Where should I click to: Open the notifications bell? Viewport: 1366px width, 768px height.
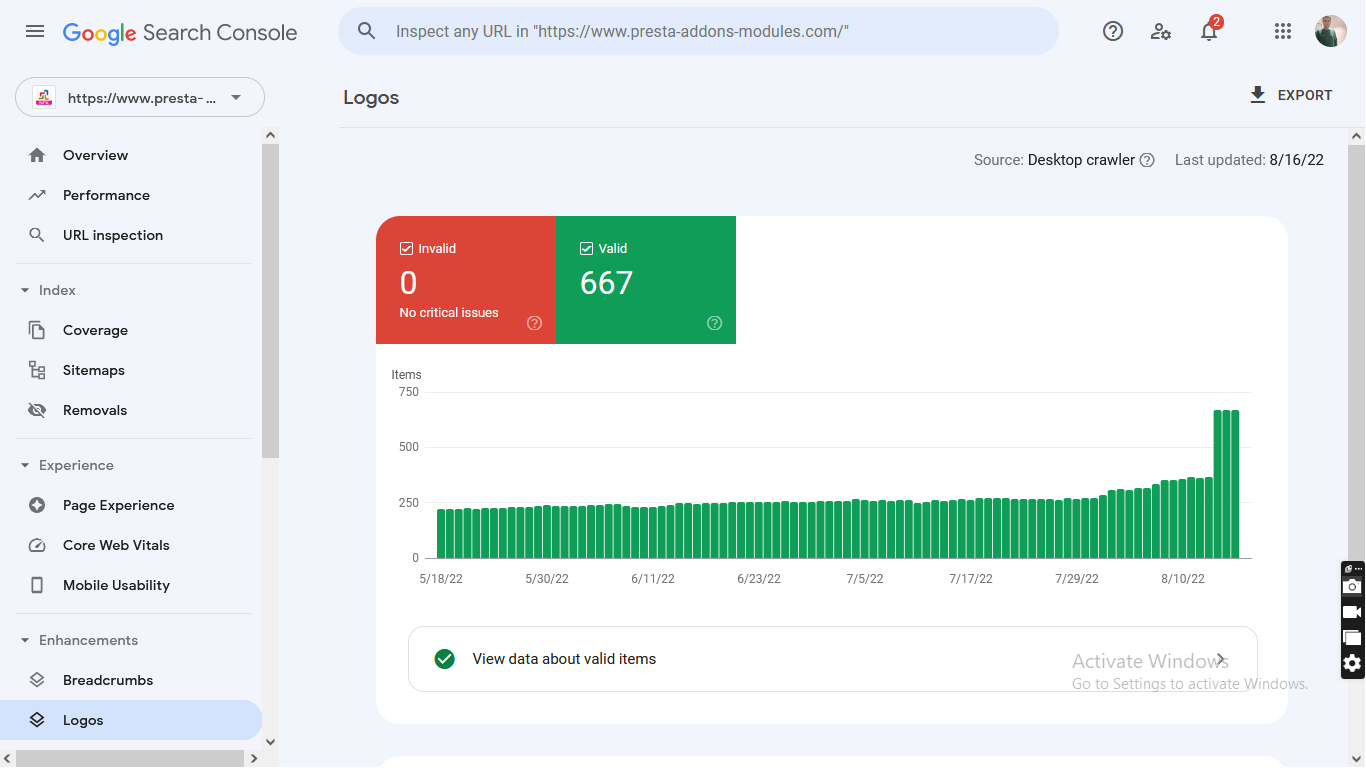(x=1209, y=31)
